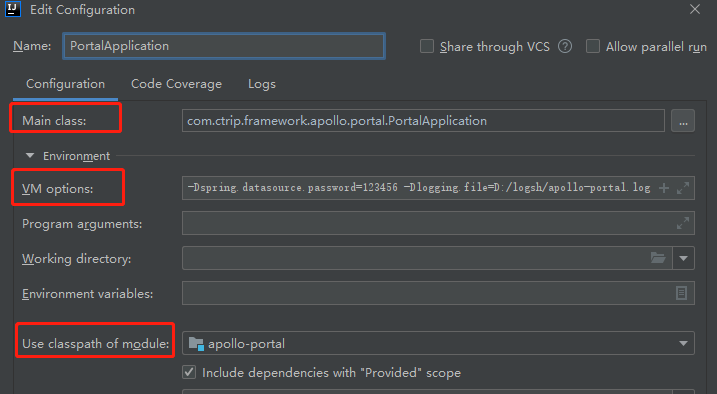Enable Share through VCS checkbox
717x394 pixels.
coord(427,46)
